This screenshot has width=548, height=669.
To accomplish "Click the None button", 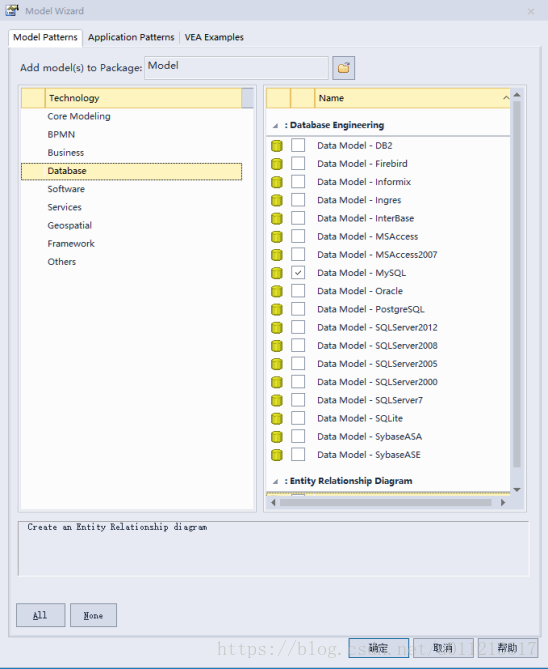I will (x=93, y=615).
